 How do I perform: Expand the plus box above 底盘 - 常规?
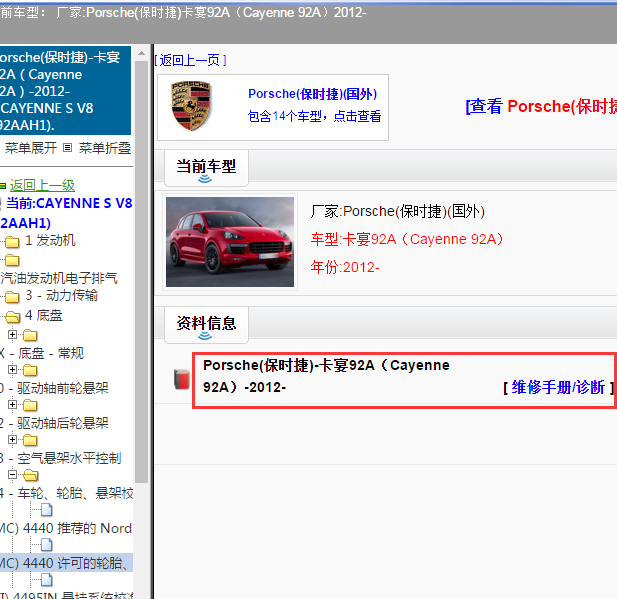[12, 335]
